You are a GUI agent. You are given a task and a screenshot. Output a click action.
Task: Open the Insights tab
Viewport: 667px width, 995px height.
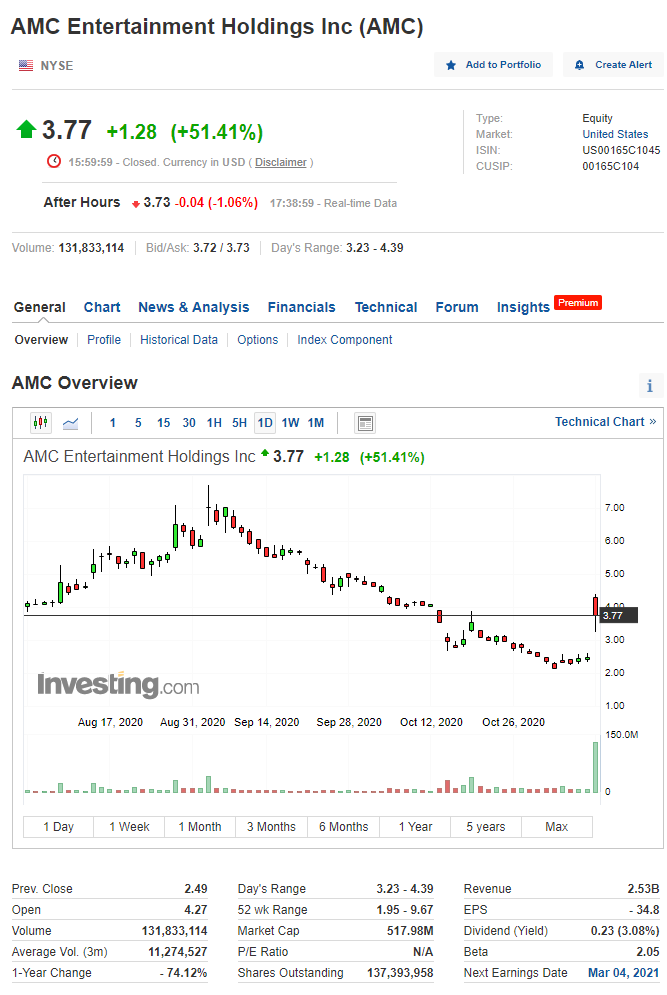coord(523,307)
